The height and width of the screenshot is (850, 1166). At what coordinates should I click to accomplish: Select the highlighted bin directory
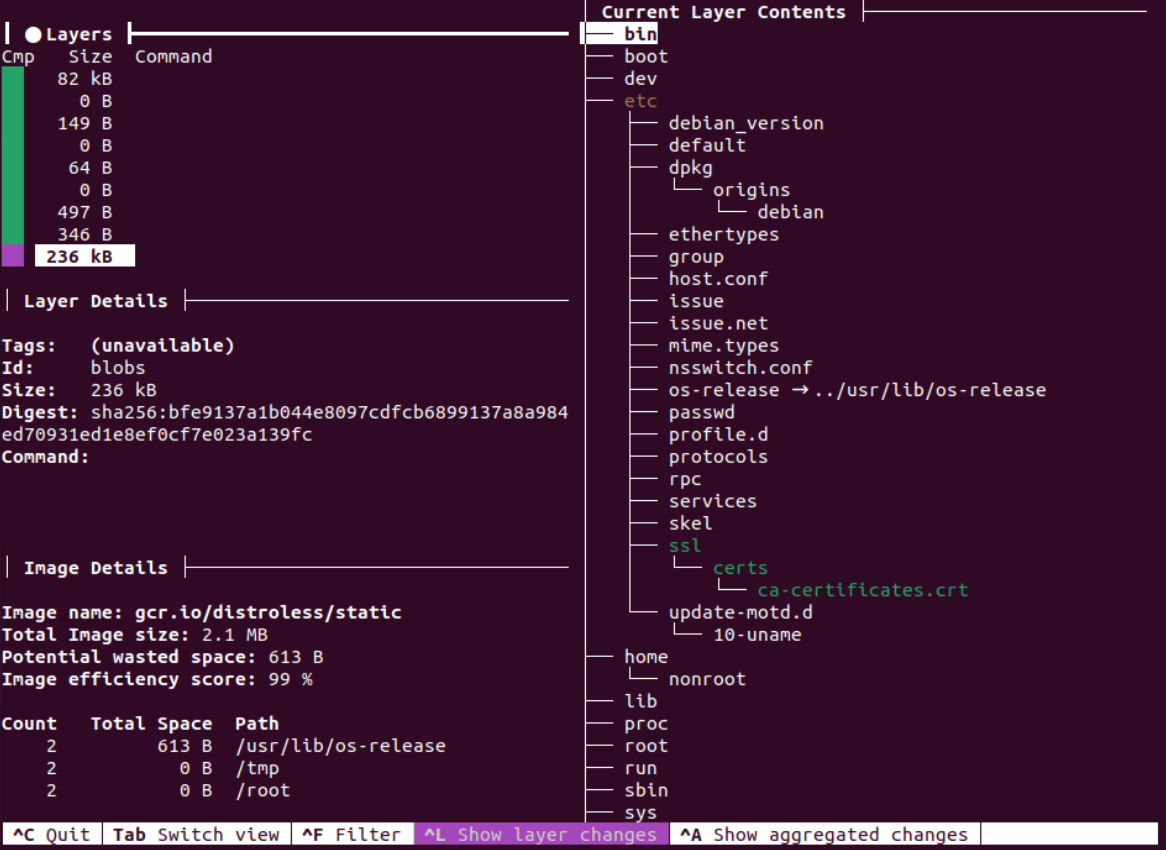pos(640,35)
